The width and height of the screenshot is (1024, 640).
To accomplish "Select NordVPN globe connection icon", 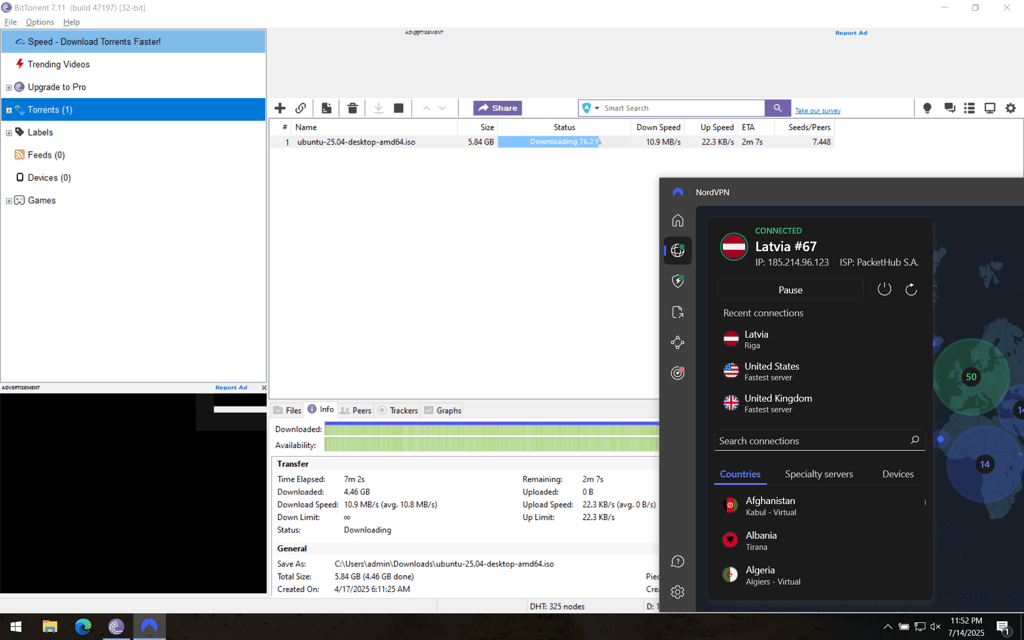I will 678,250.
